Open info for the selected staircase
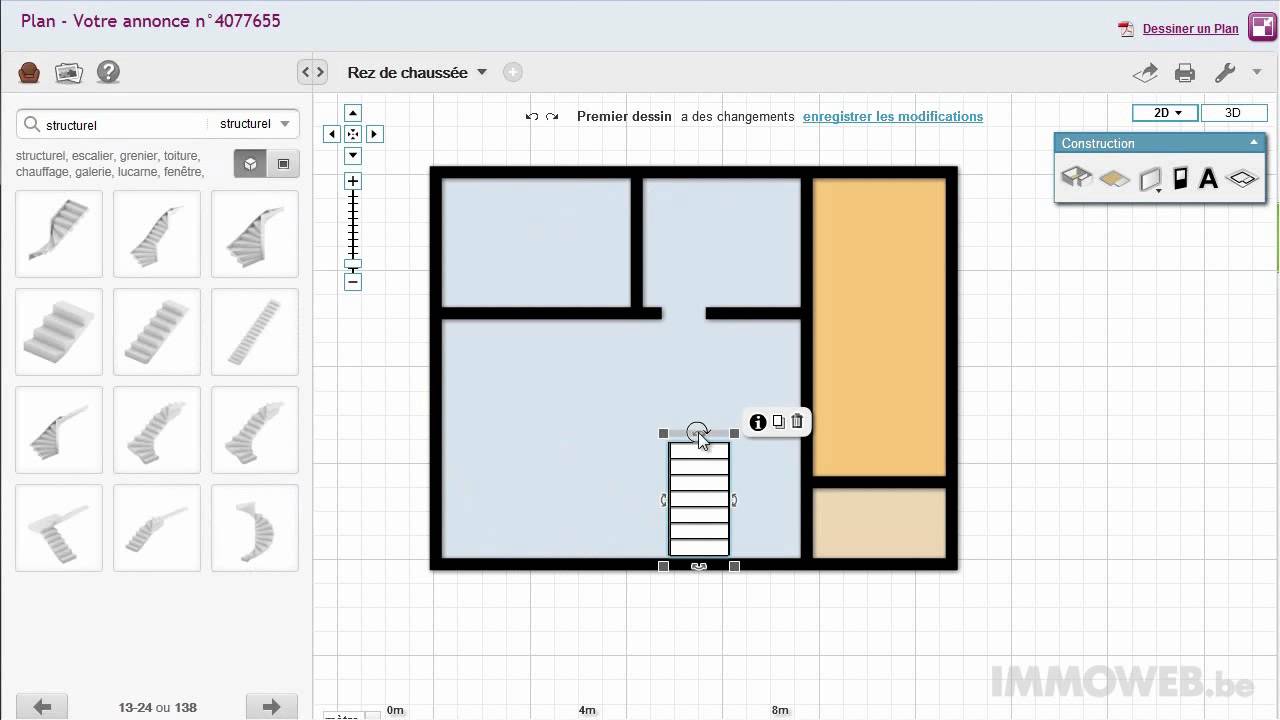The image size is (1280, 720). point(757,422)
